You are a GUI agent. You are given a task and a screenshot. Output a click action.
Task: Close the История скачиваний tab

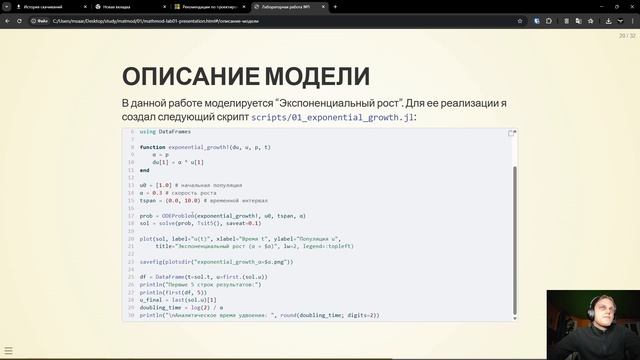click(85, 7)
